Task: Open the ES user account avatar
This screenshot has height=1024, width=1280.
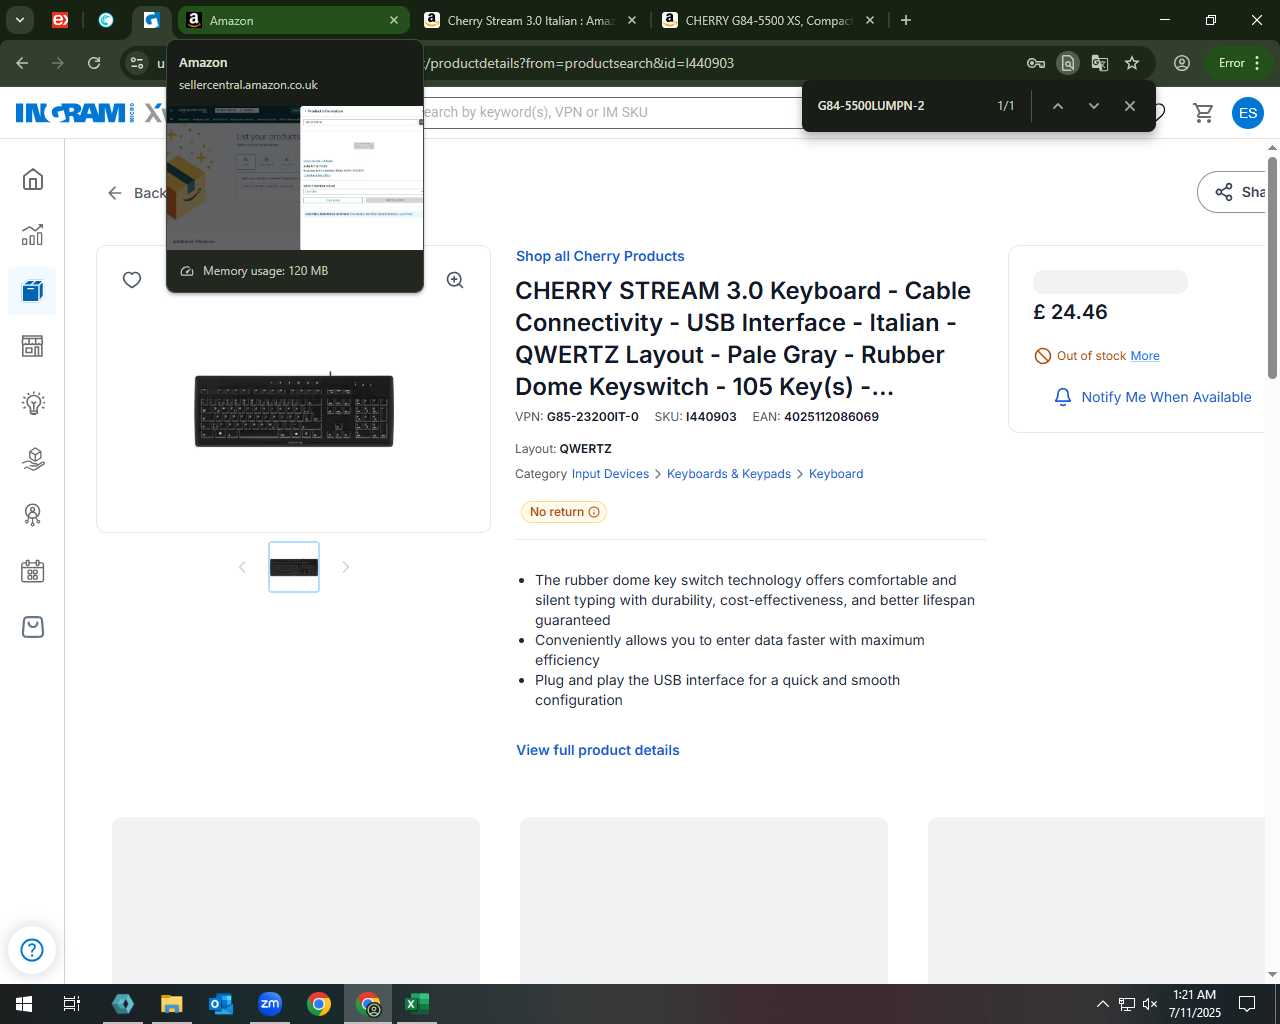Action: click(1247, 113)
